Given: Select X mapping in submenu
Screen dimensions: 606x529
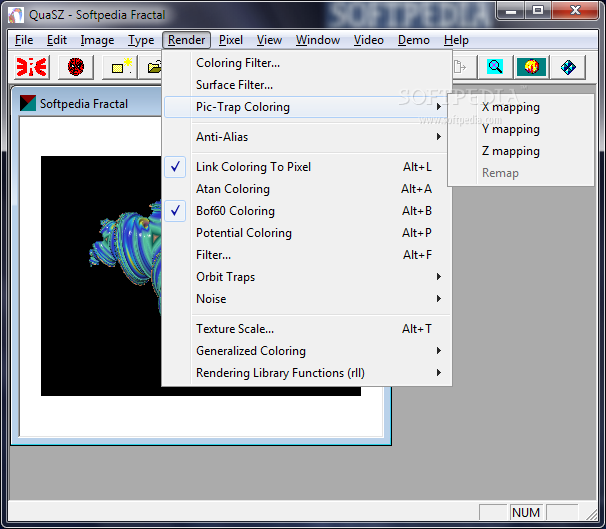Looking at the screenshot, I should tap(521, 107).
